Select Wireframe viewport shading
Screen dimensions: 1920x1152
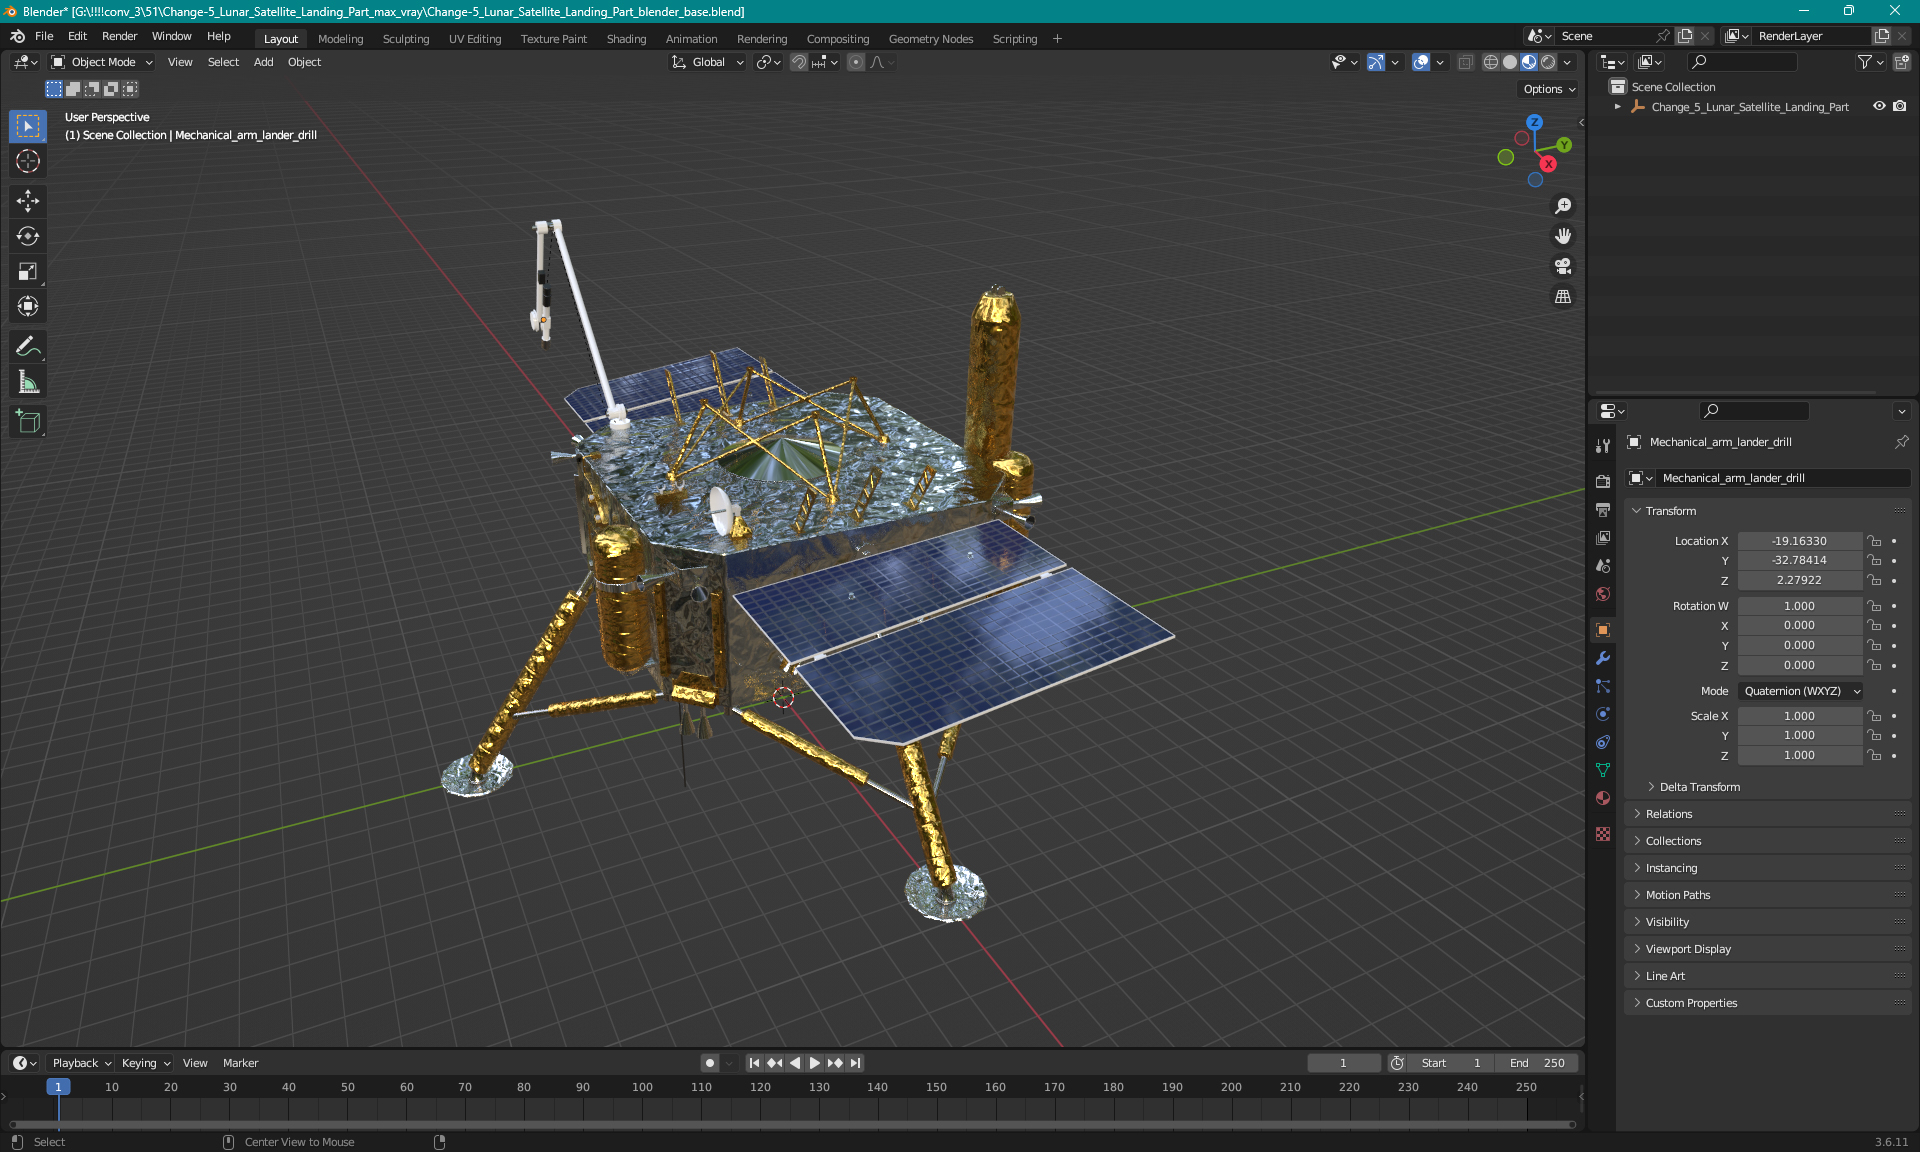point(1490,62)
